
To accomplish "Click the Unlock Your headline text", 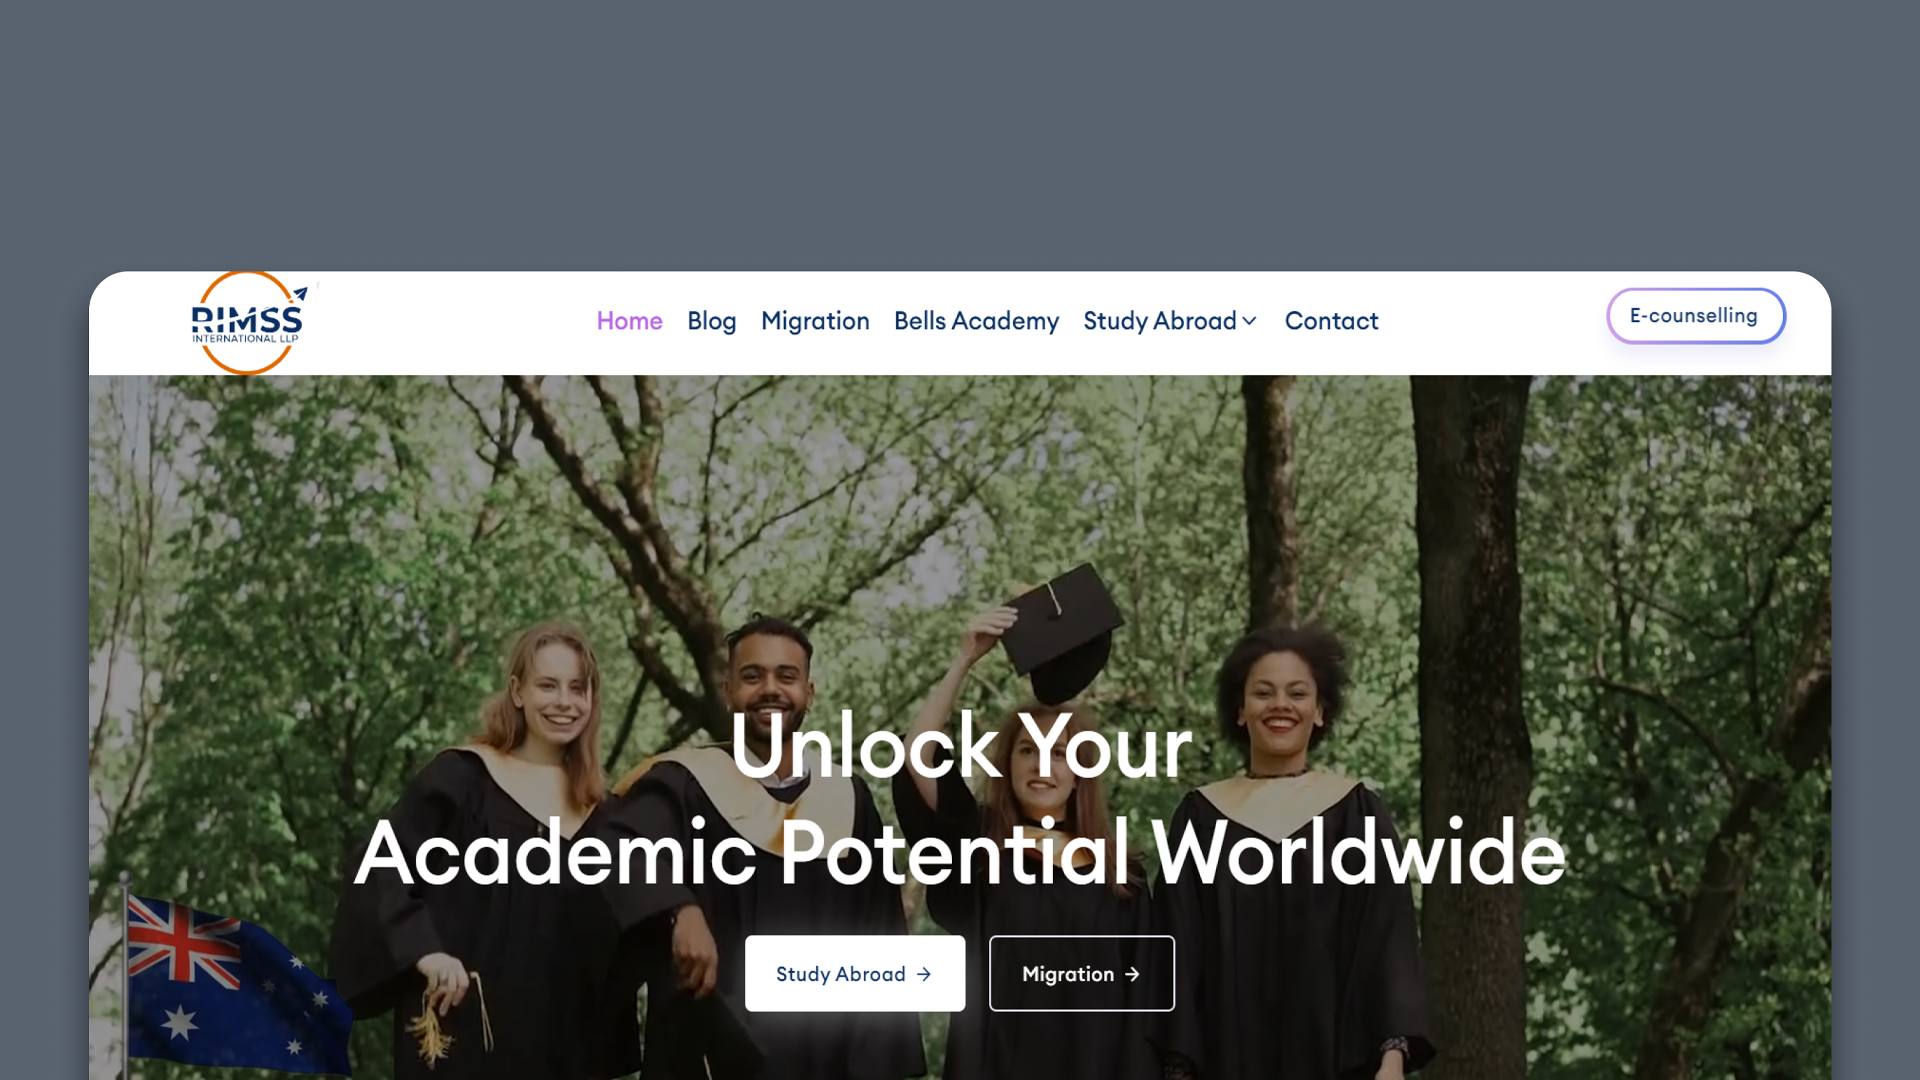I will pos(961,746).
